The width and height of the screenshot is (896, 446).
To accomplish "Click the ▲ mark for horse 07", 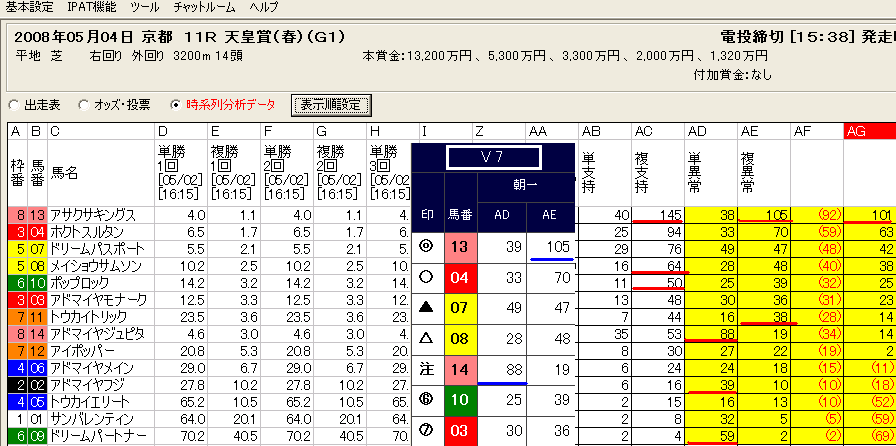I will 426,308.
